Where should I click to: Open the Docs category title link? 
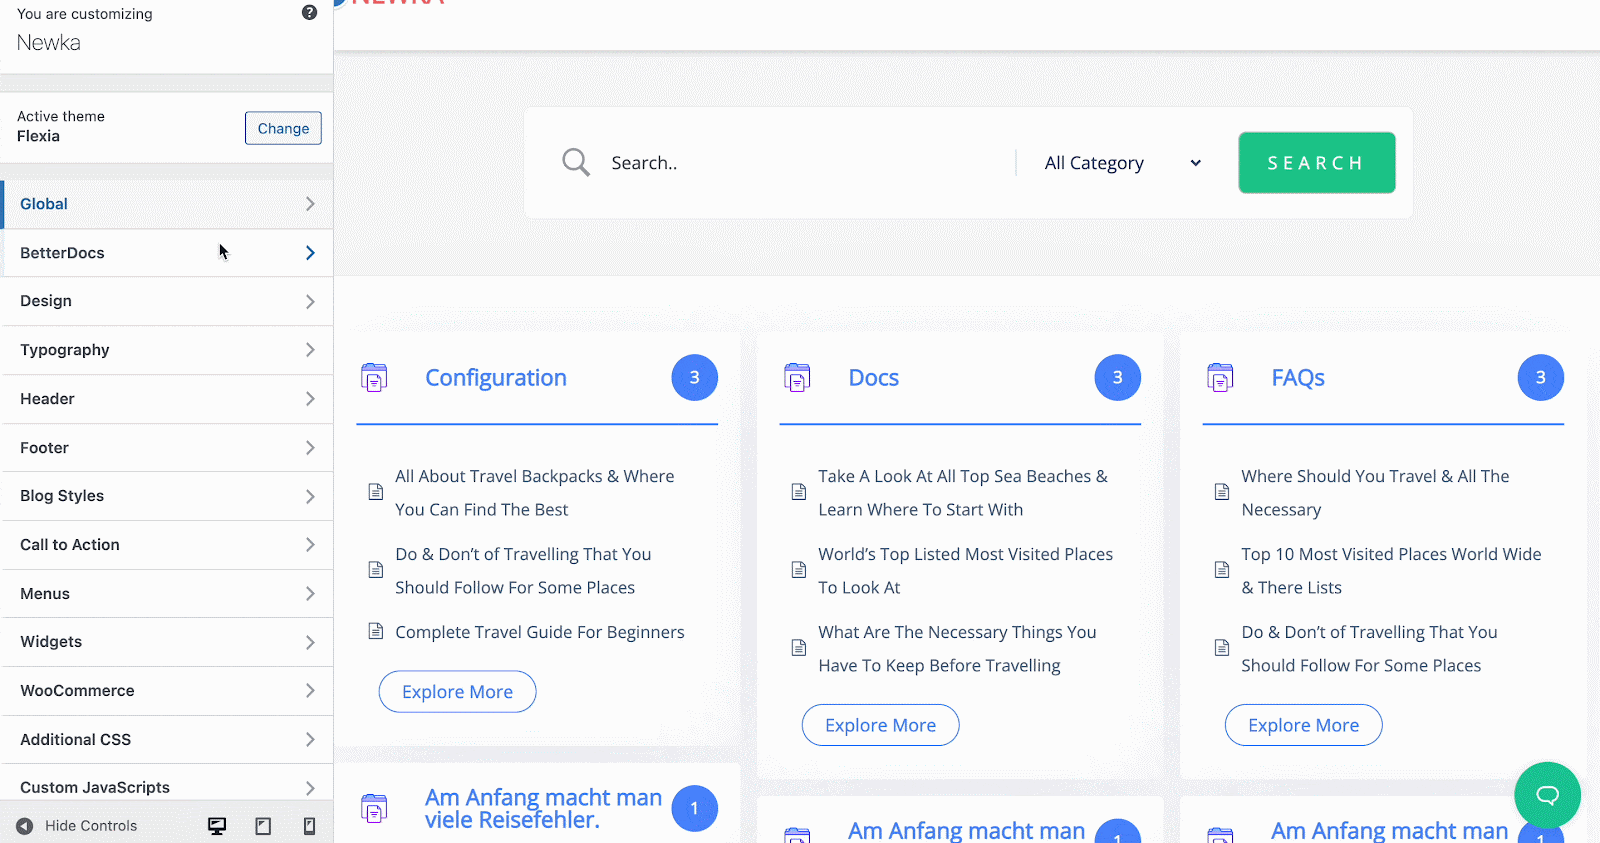pyautogui.click(x=874, y=378)
